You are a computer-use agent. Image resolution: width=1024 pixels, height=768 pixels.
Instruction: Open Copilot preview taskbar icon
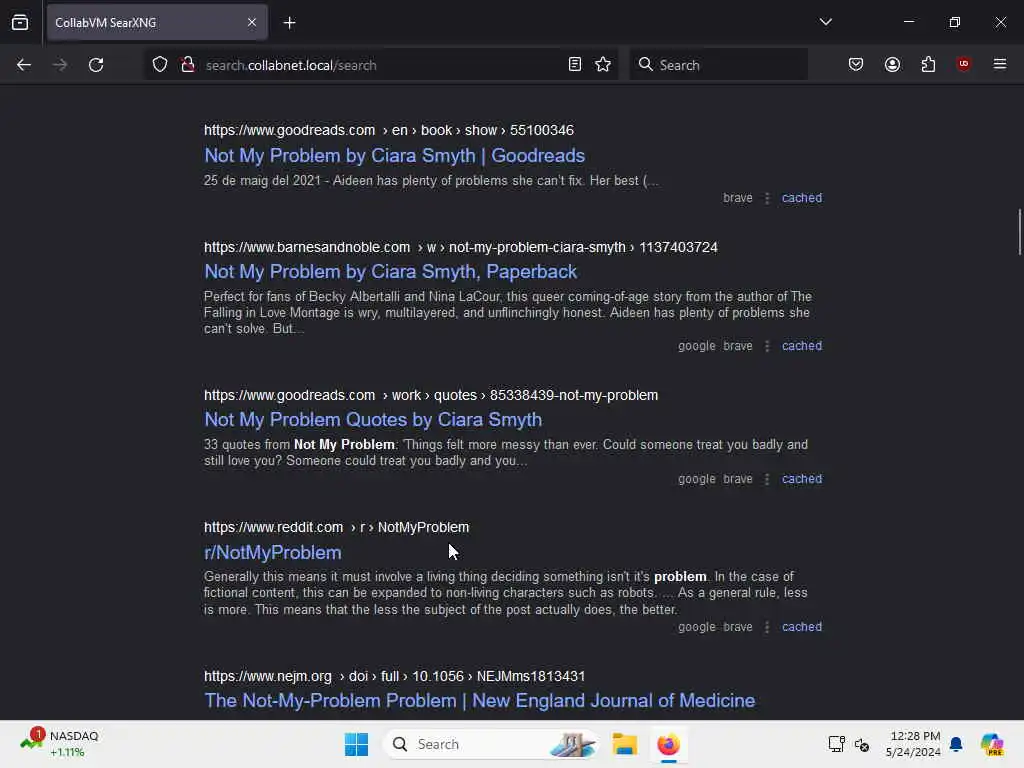tap(992, 744)
